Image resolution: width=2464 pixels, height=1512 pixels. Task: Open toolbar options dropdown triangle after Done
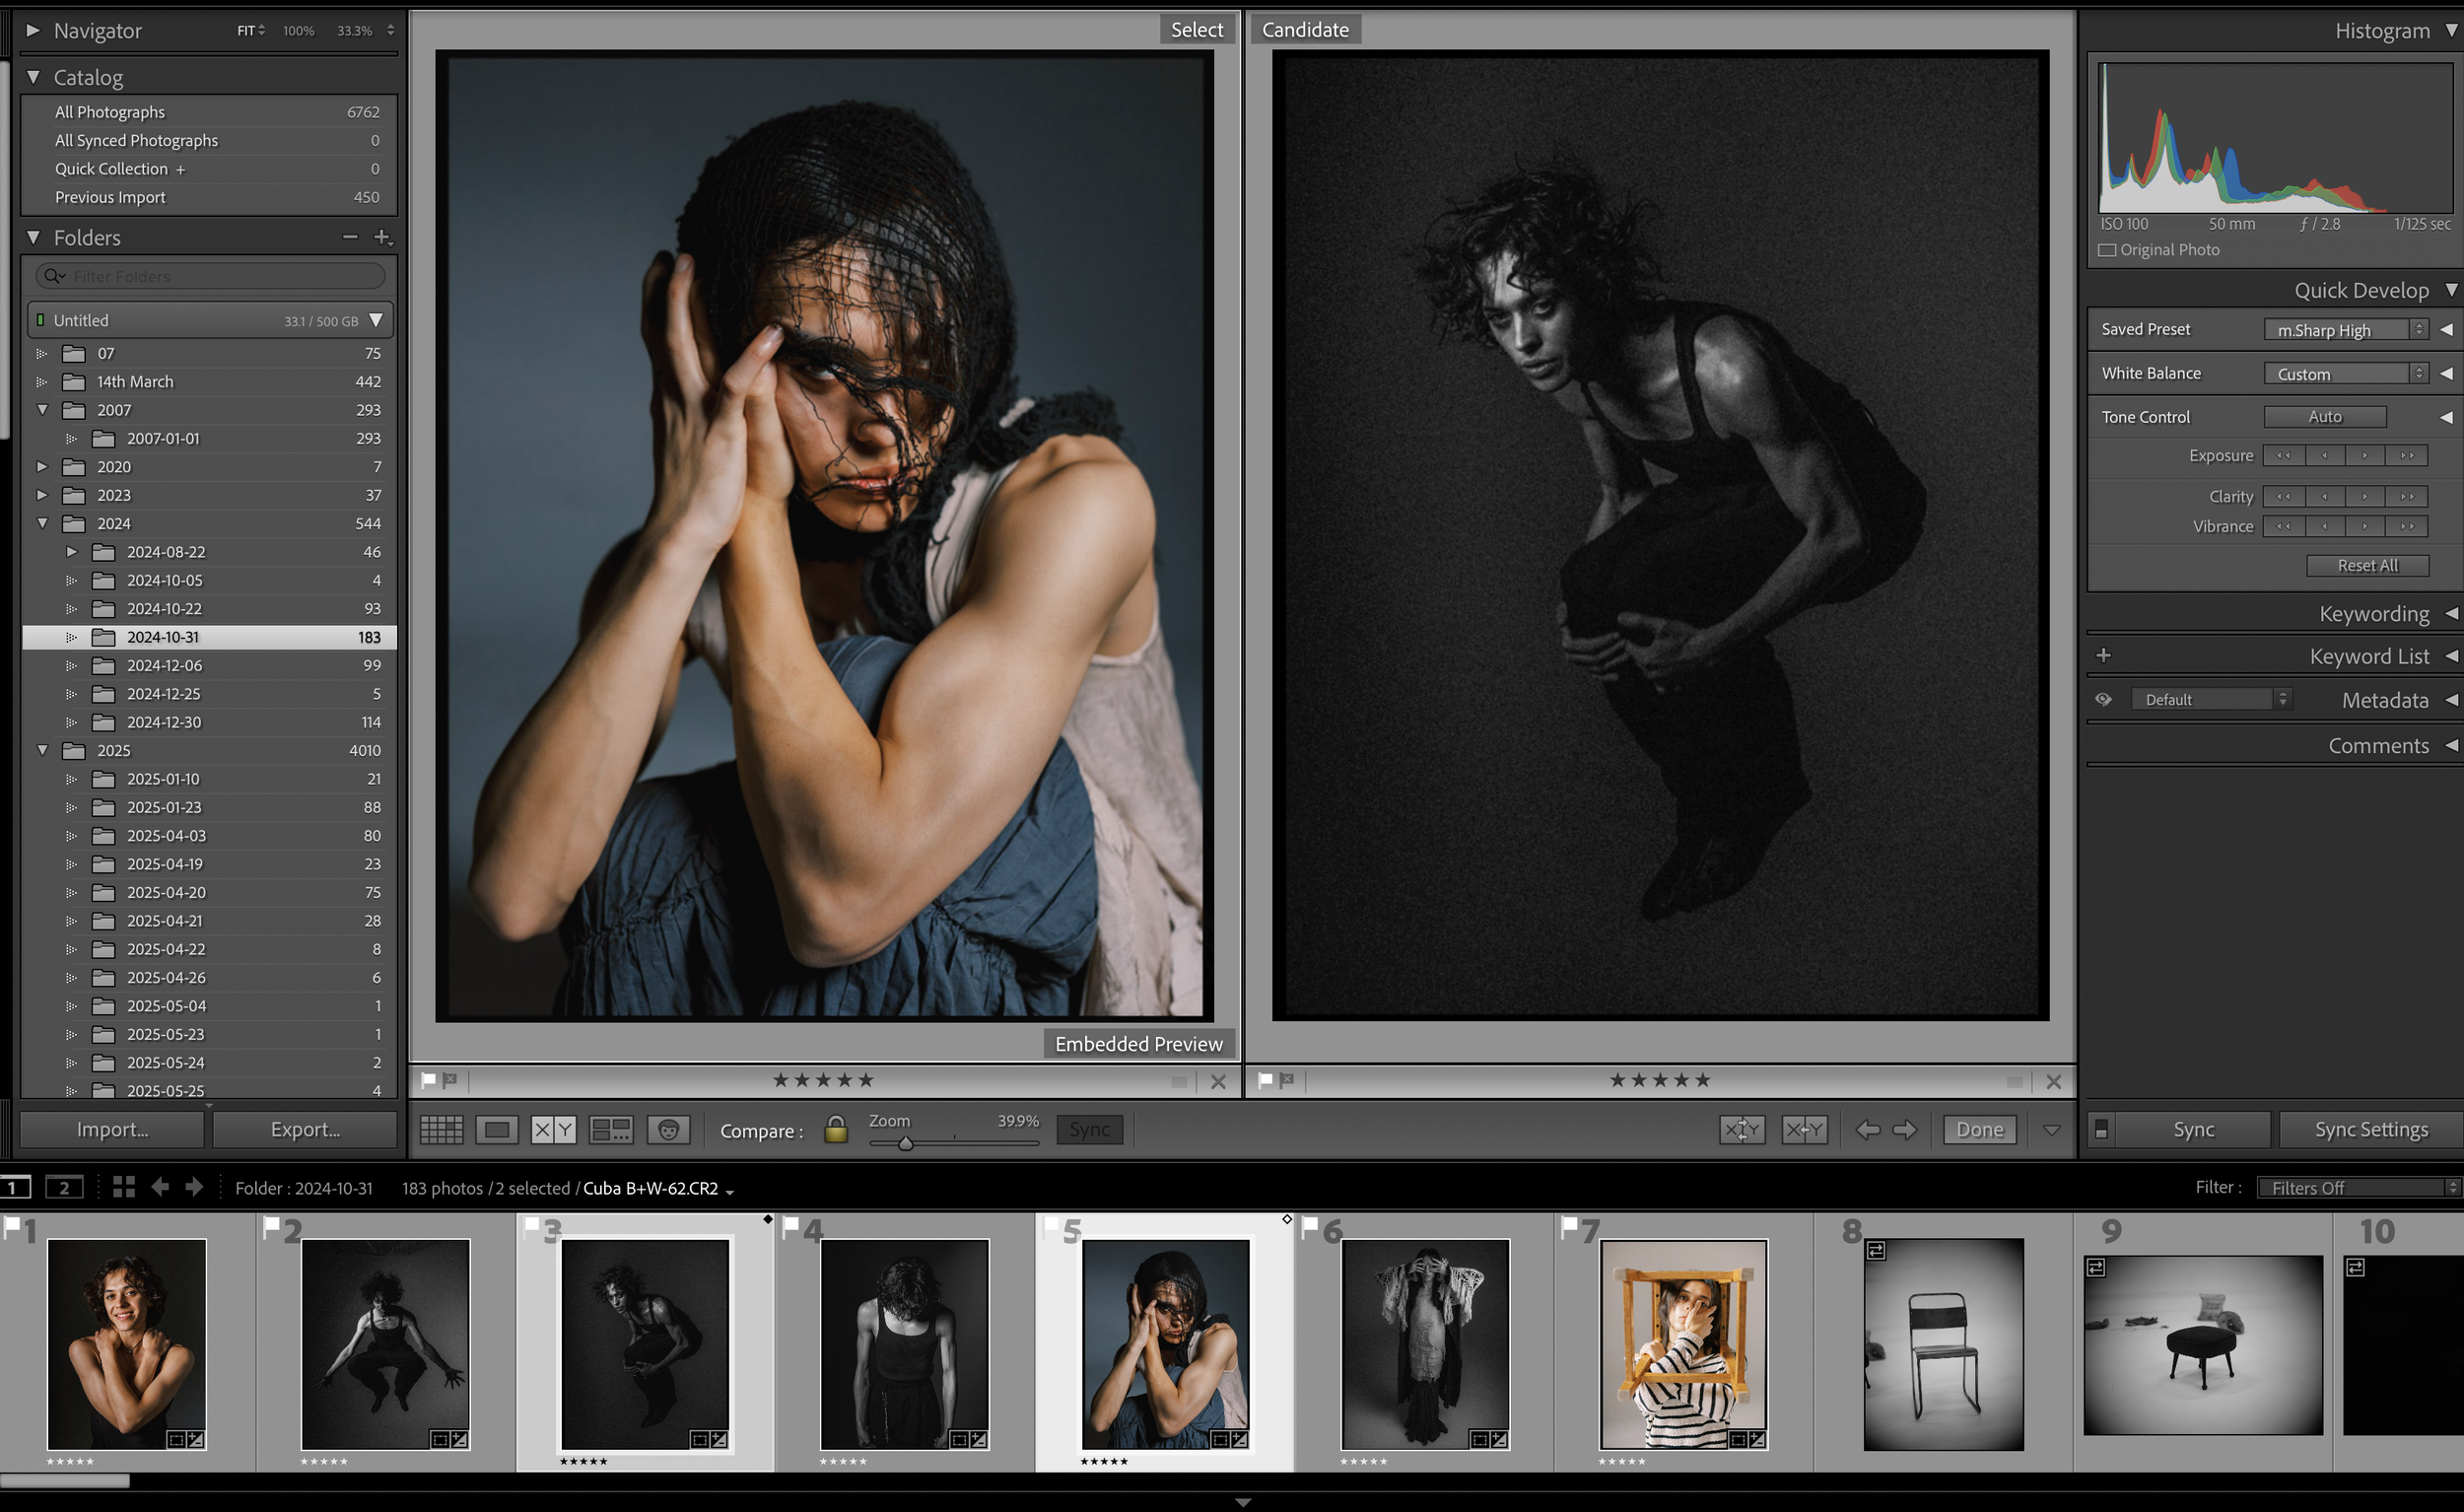[2052, 1130]
